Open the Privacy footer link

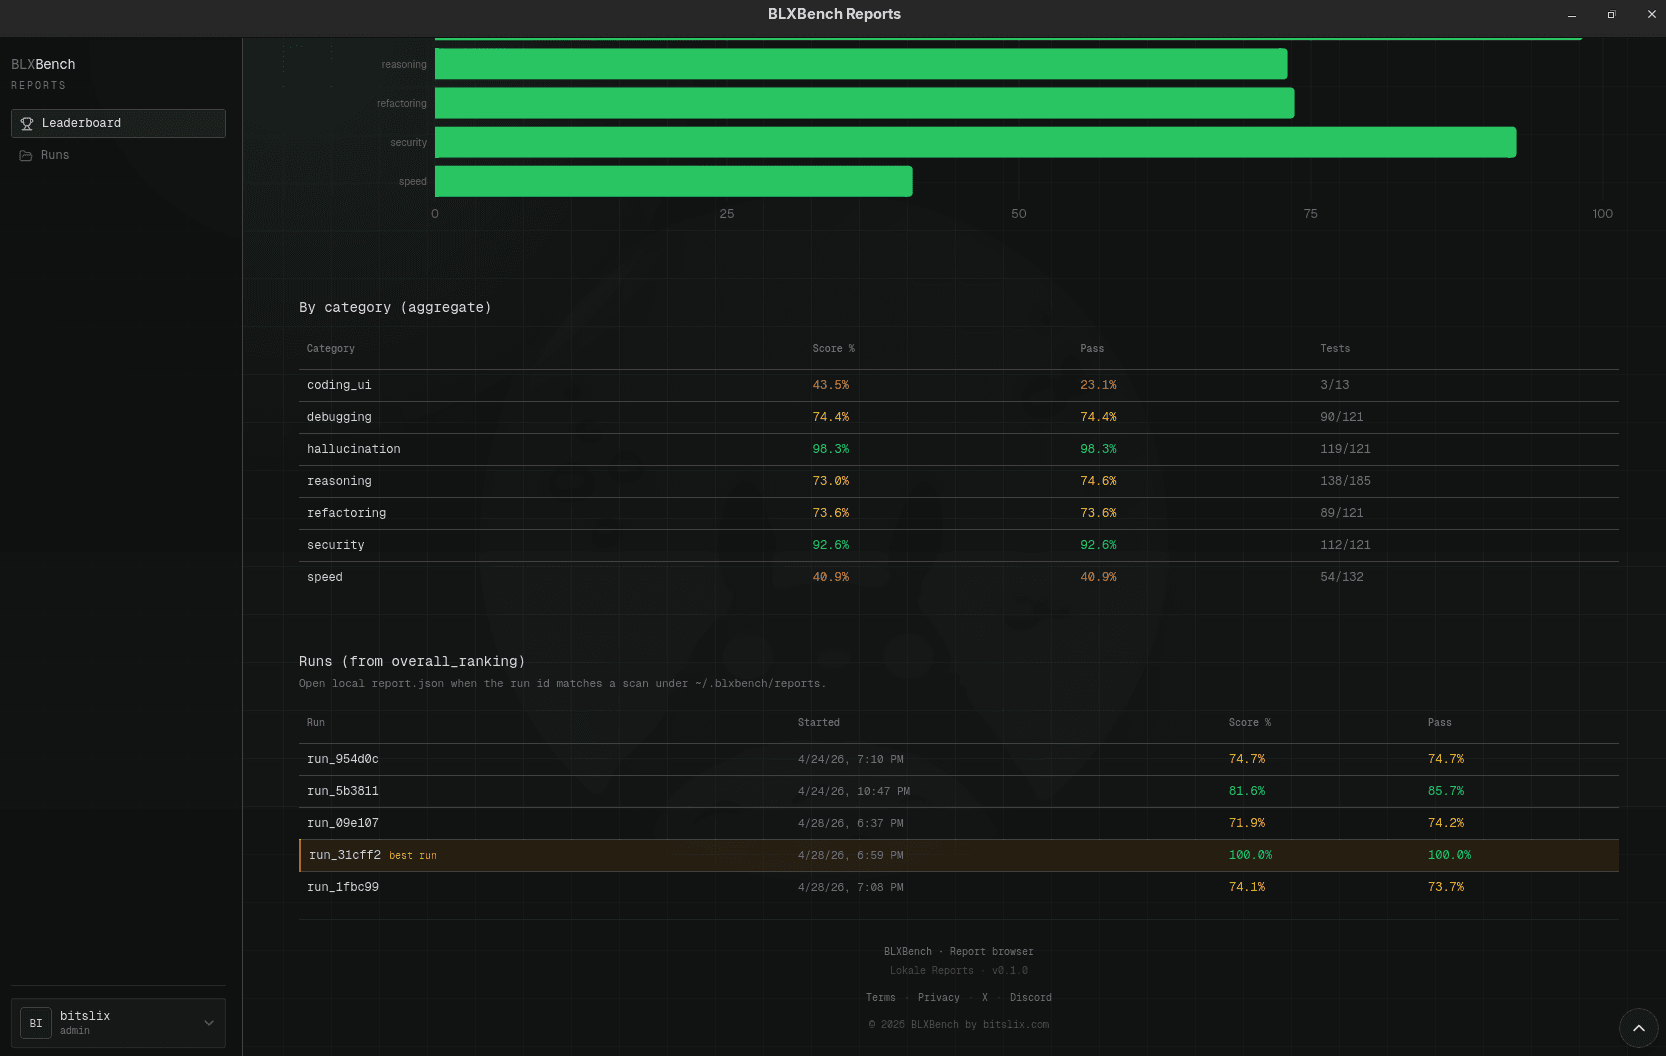coord(938,997)
